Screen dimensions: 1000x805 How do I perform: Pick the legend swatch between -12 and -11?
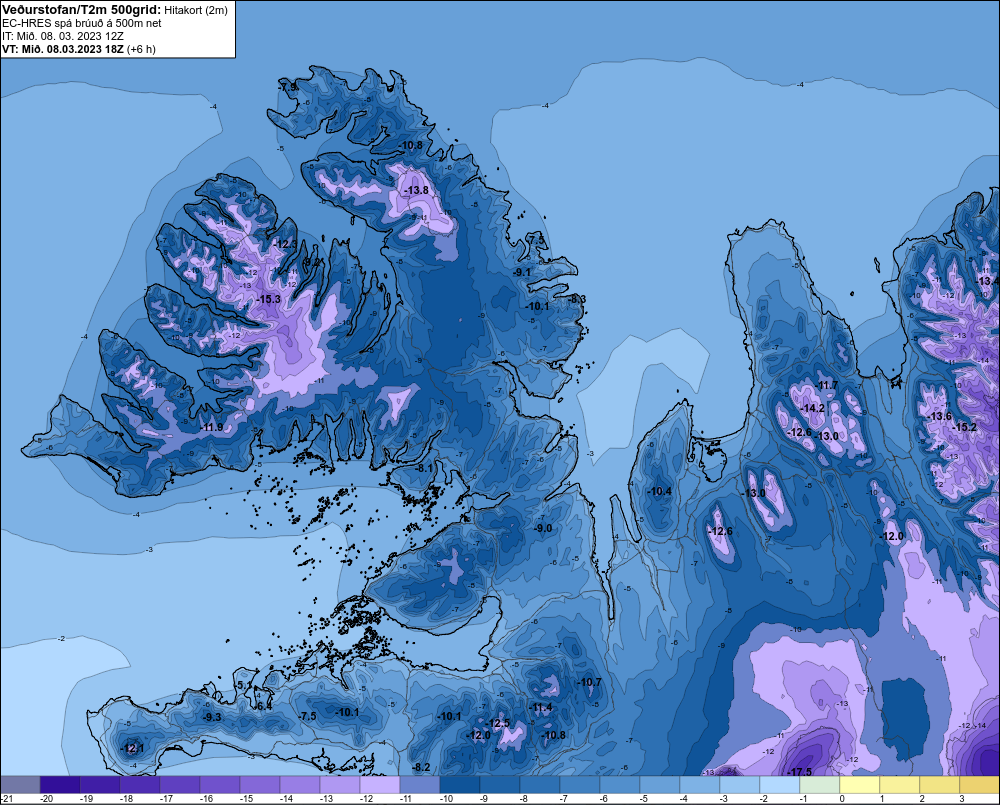click(380, 784)
